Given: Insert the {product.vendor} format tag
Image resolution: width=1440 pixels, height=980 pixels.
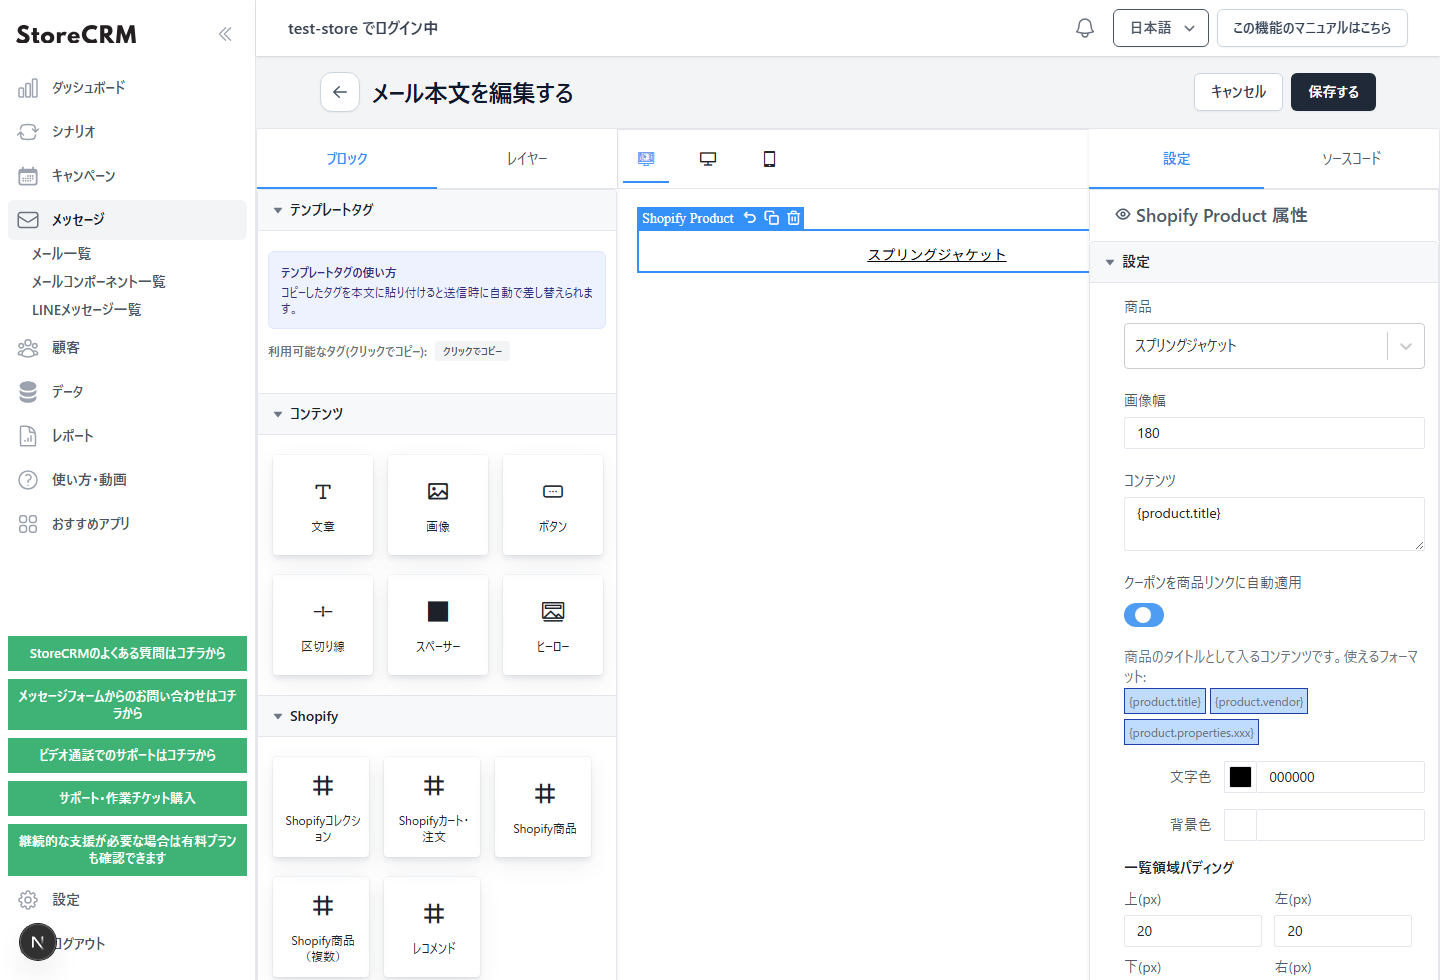Looking at the screenshot, I should (1259, 702).
